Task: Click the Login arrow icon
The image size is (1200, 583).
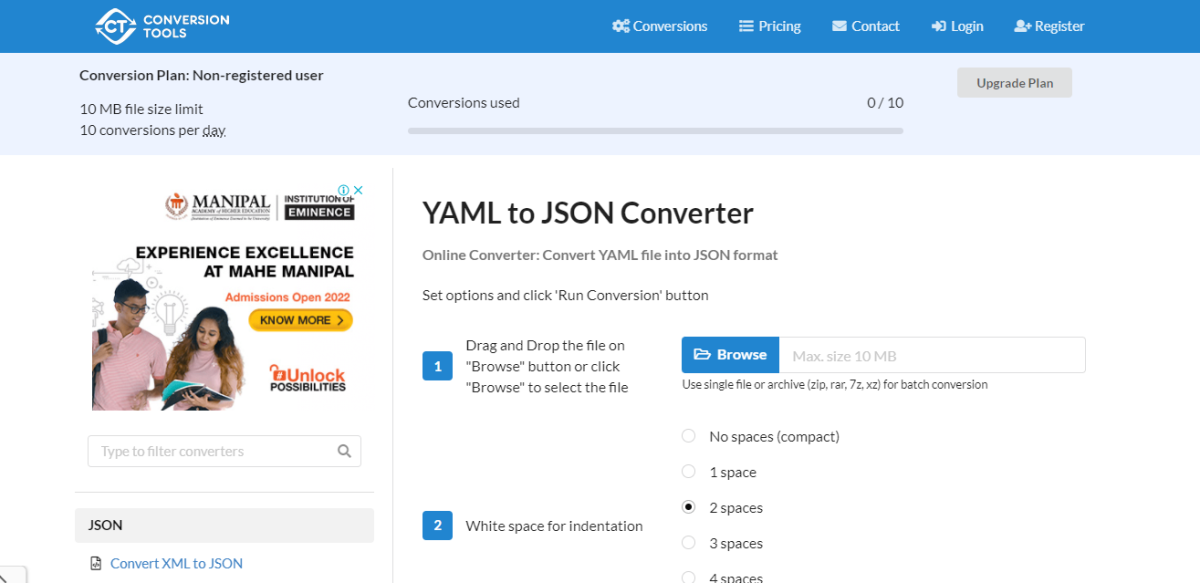Action: (938, 27)
